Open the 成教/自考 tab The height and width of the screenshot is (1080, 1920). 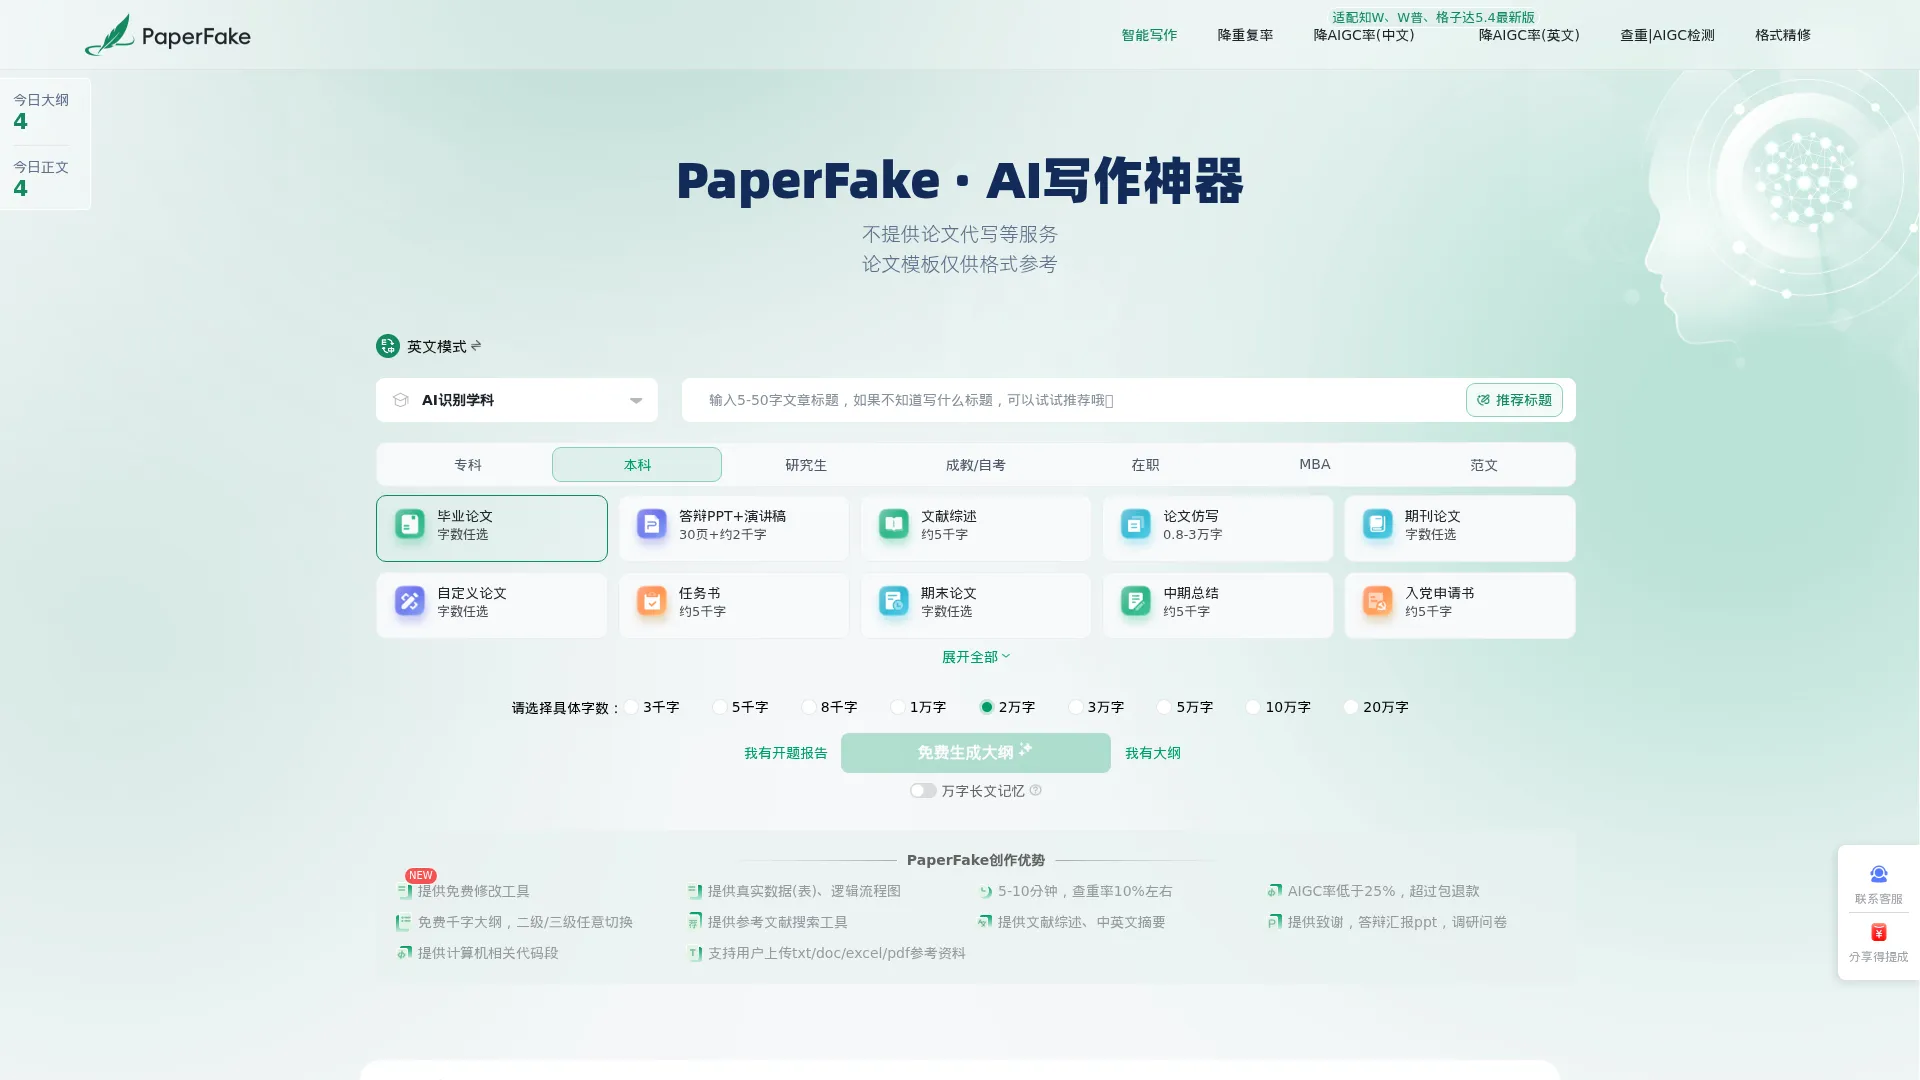click(x=976, y=465)
